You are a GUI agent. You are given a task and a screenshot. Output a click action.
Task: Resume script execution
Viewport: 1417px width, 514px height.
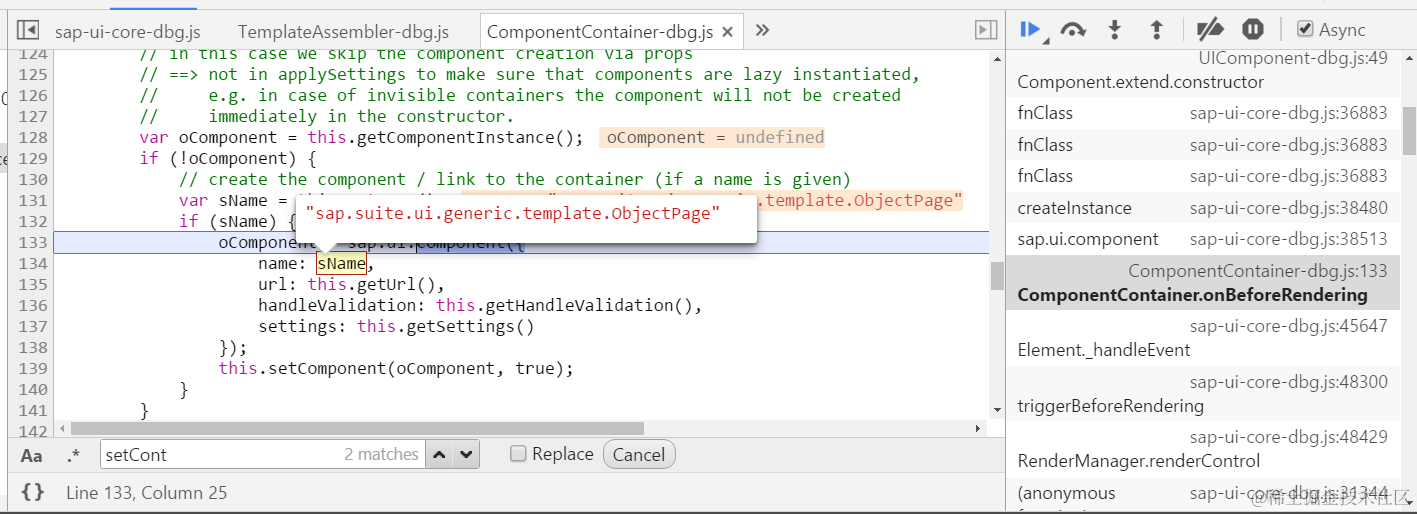(x=1029, y=29)
